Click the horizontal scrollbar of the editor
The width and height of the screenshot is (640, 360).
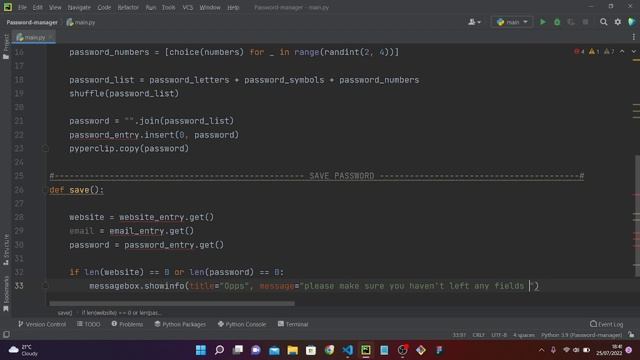coord(172,304)
